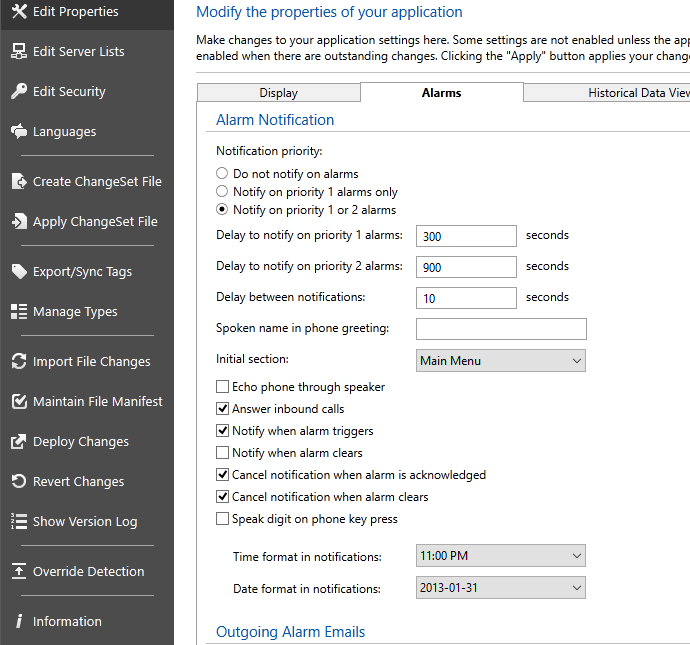The height and width of the screenshot is (645, 690).
Task: Click the Manage Types icon
Action: click(x=18, y=312)
